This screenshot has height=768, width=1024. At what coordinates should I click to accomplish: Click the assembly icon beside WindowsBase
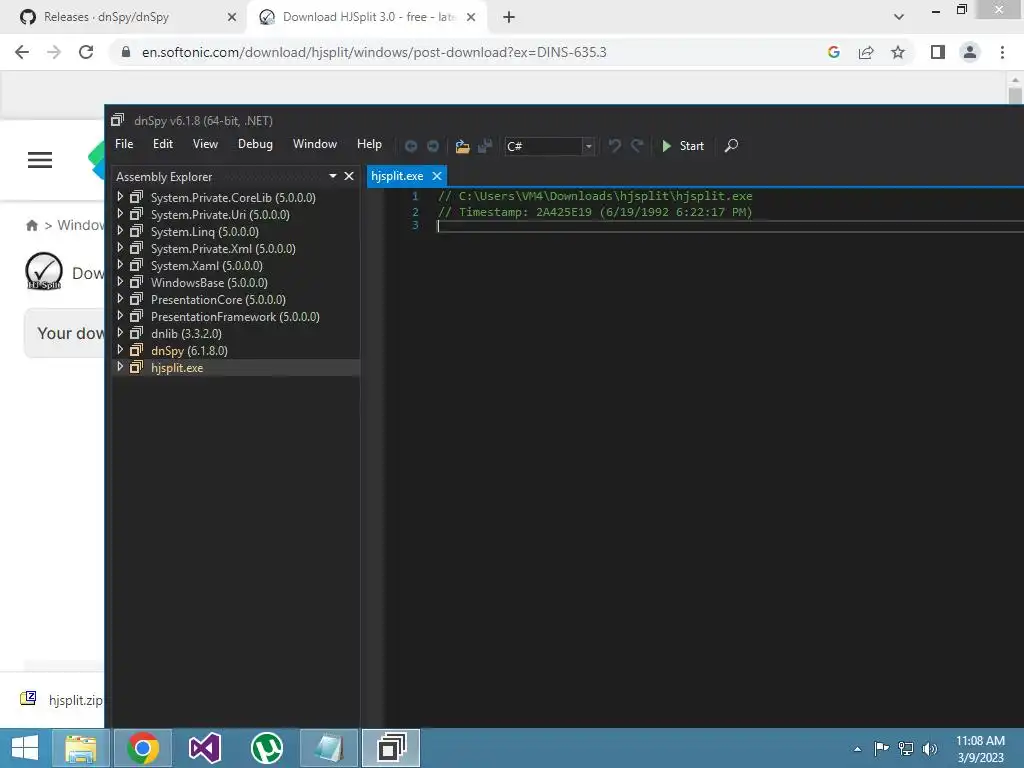[x=136, y=282]
